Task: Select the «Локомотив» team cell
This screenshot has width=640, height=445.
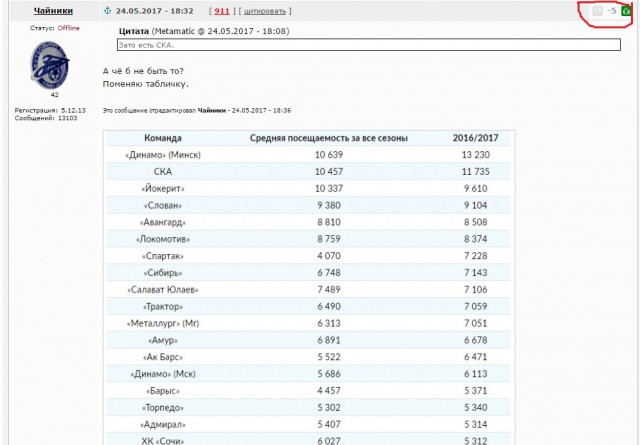Action: (x=163, y=239)
